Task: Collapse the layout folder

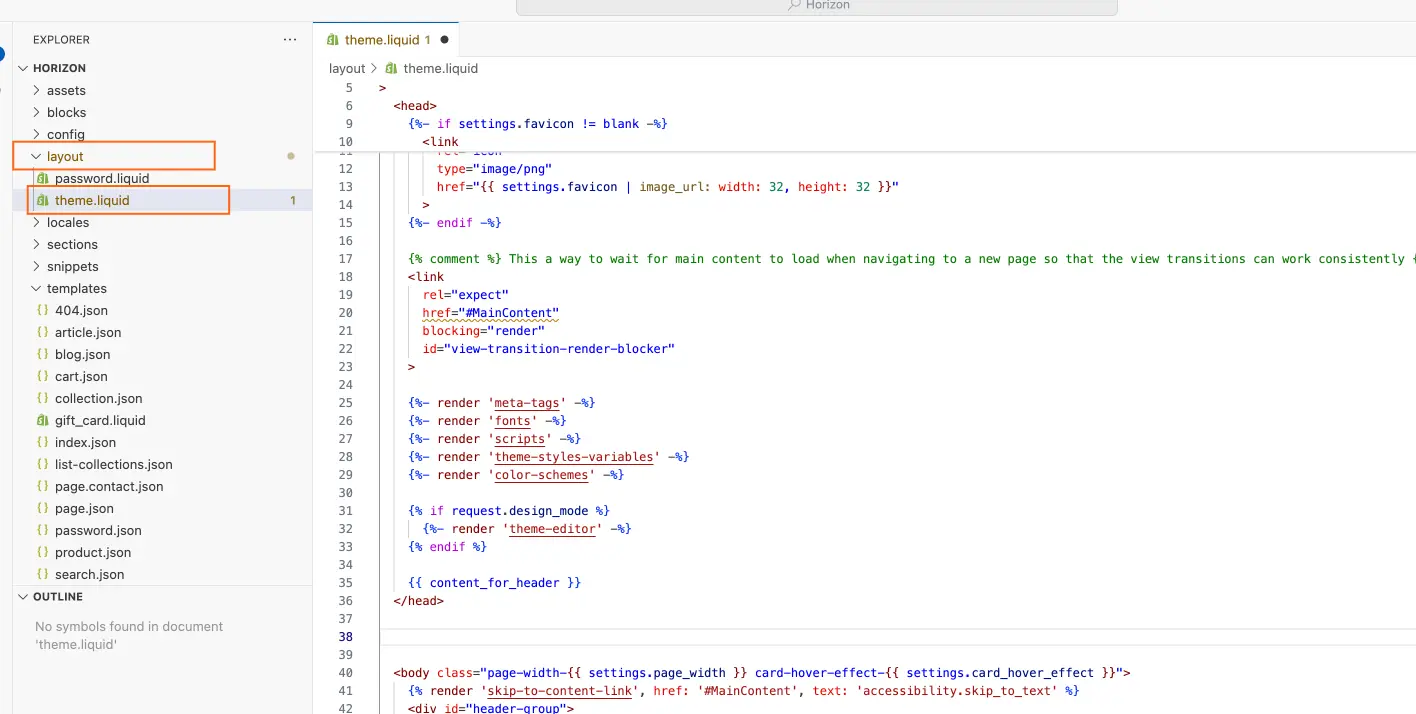Action: pos(65,156)
